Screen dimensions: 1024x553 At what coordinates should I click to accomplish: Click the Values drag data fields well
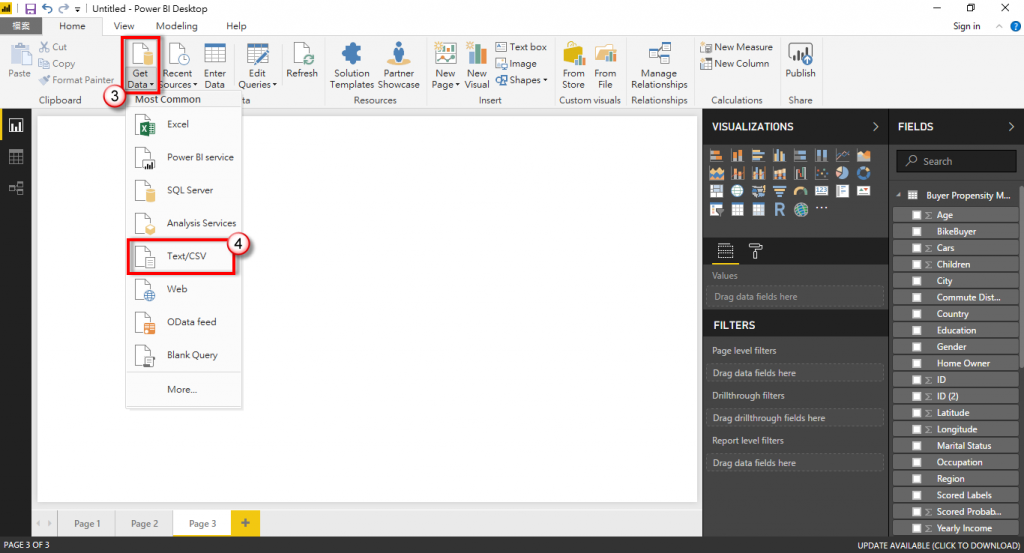(795, 296)
